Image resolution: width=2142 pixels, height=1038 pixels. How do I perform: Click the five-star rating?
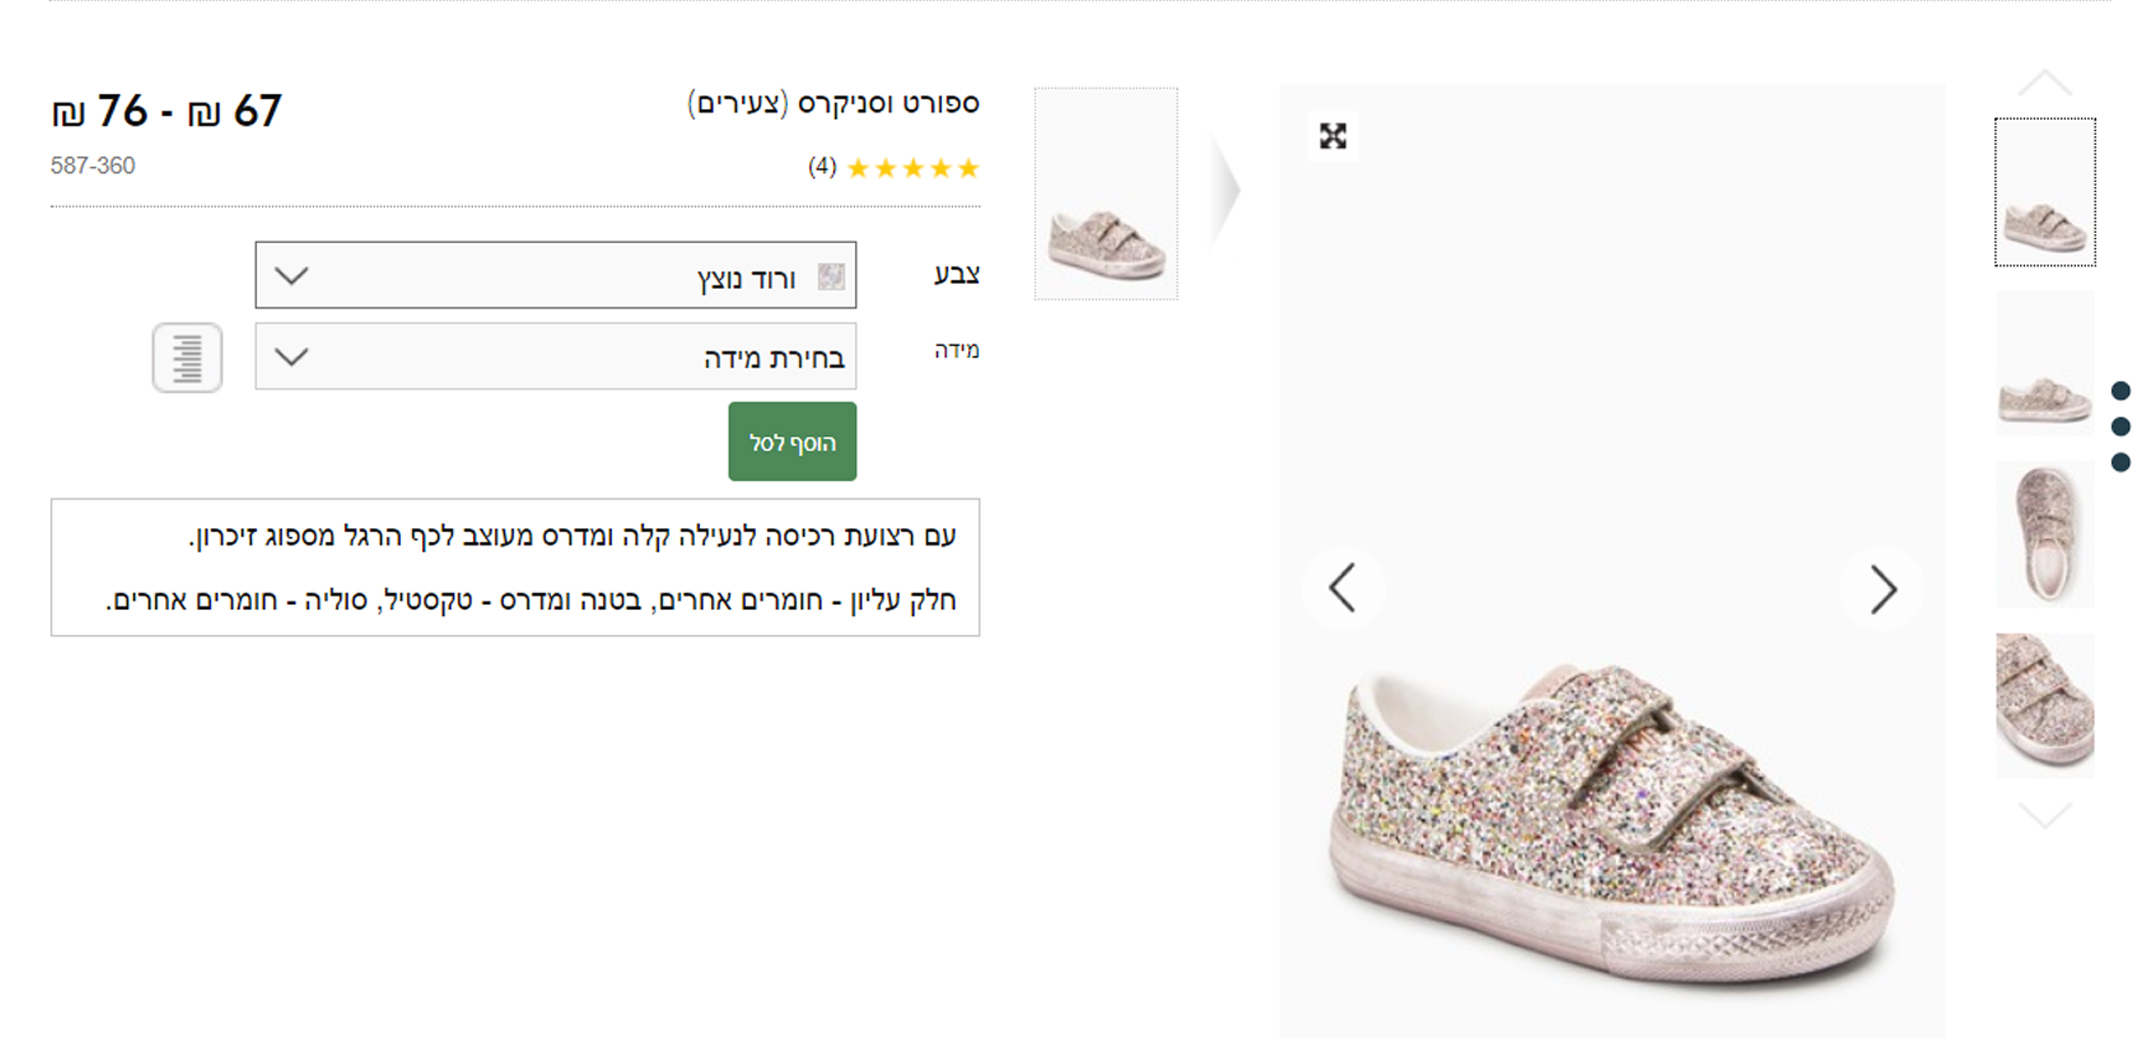(912, 168)
